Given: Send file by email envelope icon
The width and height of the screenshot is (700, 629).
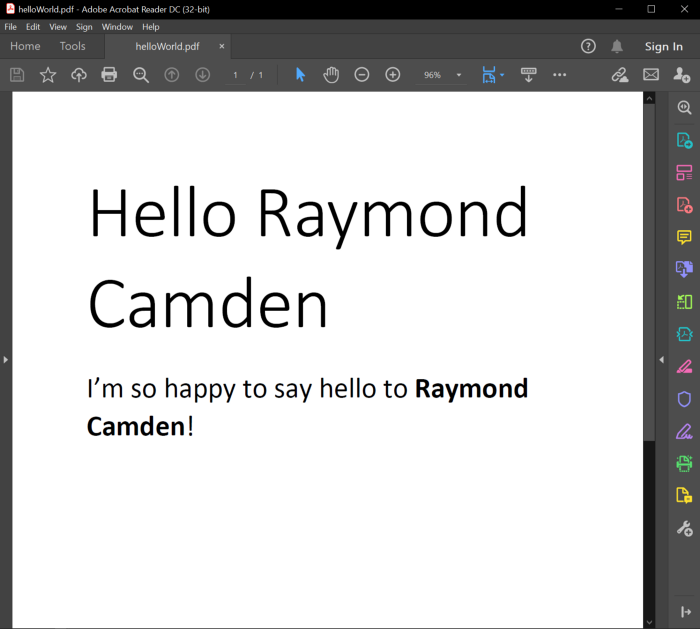Looking at the screenshot, I should [x=651, y=75].
